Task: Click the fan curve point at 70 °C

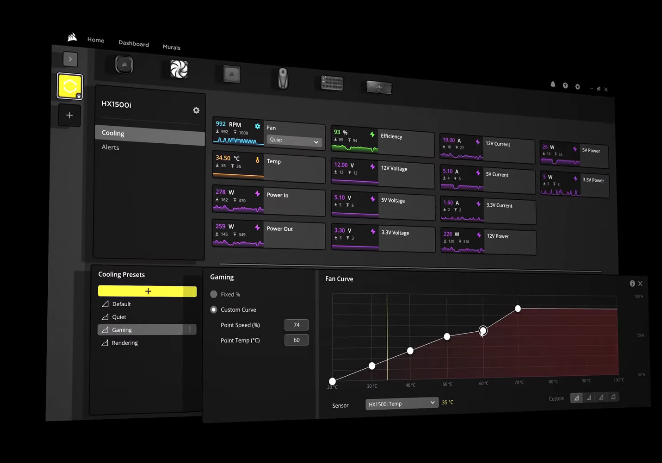Action: tap(518, 309)
